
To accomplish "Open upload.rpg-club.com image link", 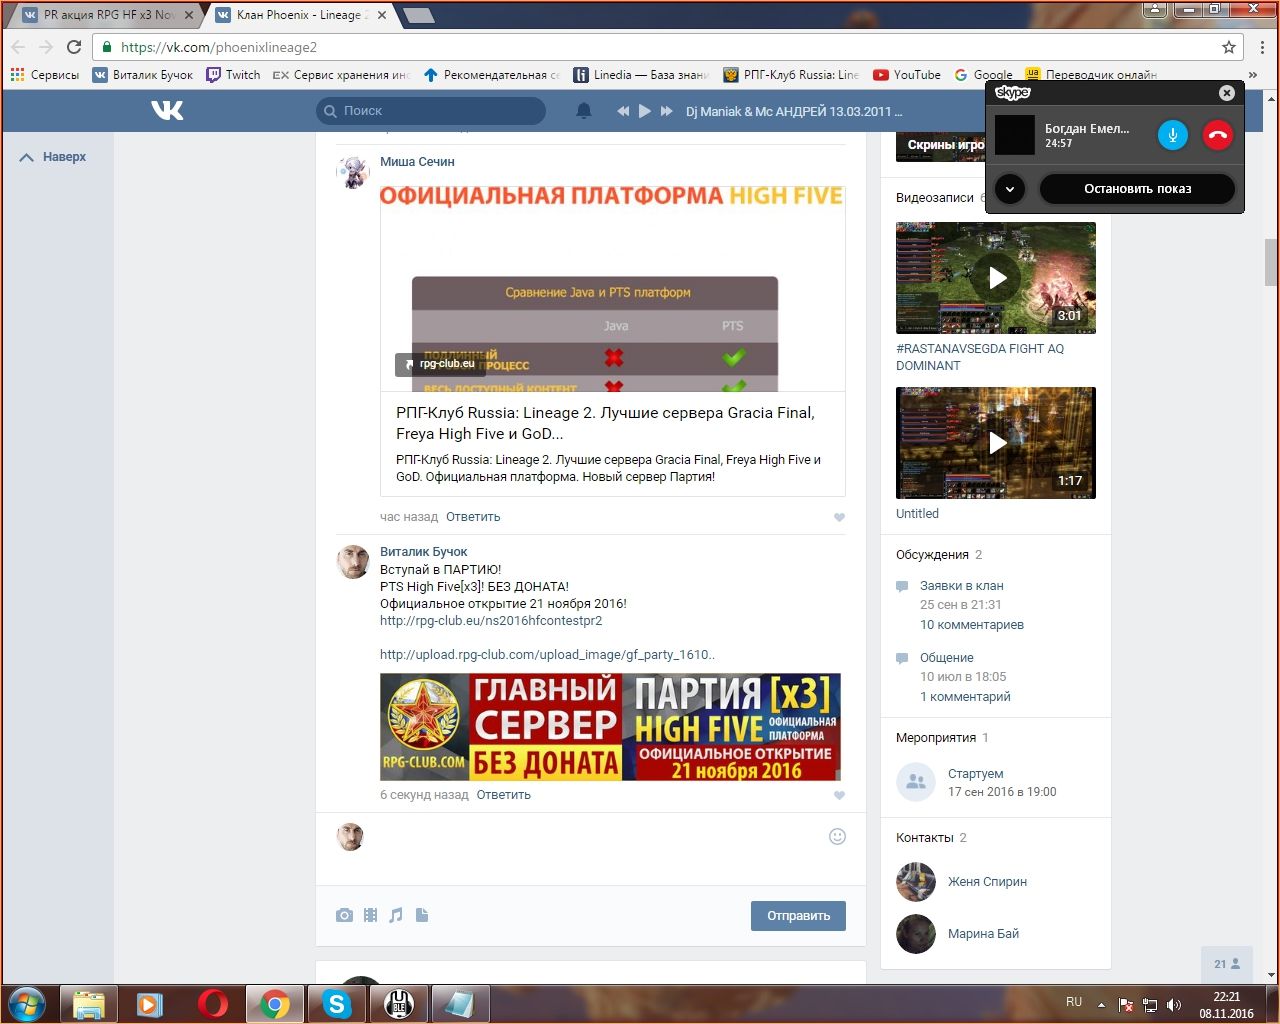I will pos(547,655).
